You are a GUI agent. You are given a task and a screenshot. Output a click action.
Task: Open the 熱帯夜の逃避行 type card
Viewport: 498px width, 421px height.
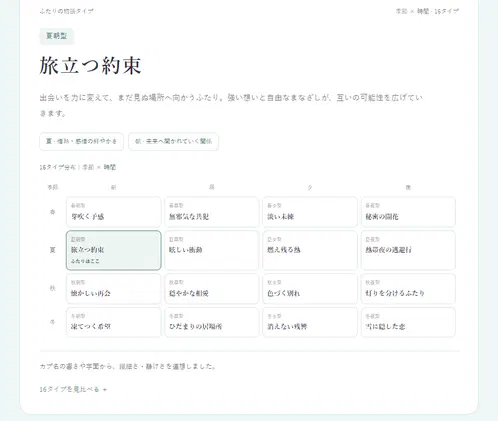[408, 250]
